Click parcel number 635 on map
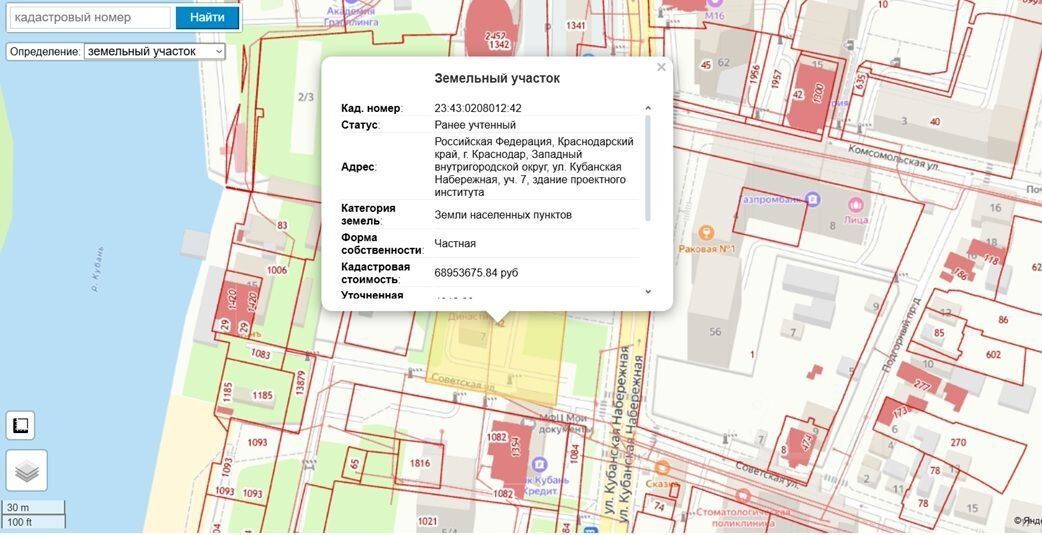 point(862,82)
